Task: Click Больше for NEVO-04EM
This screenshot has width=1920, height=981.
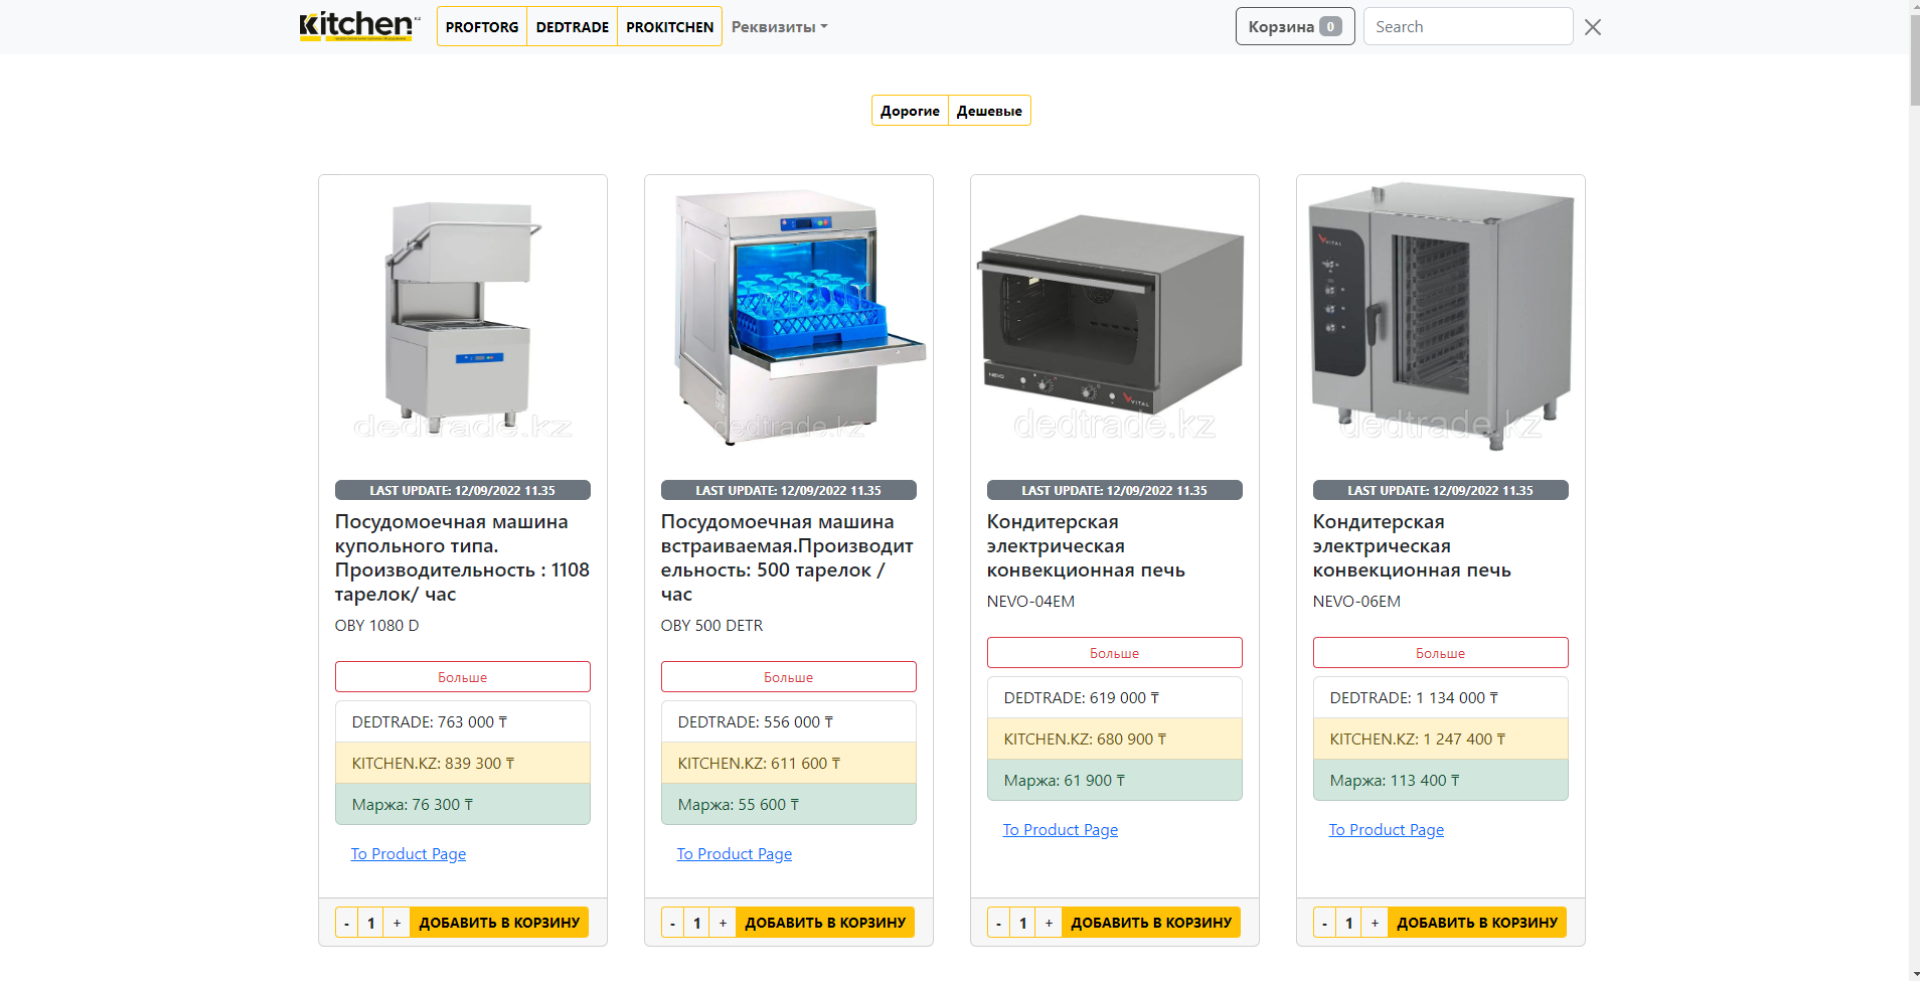Action: (x=1115, y=653)
